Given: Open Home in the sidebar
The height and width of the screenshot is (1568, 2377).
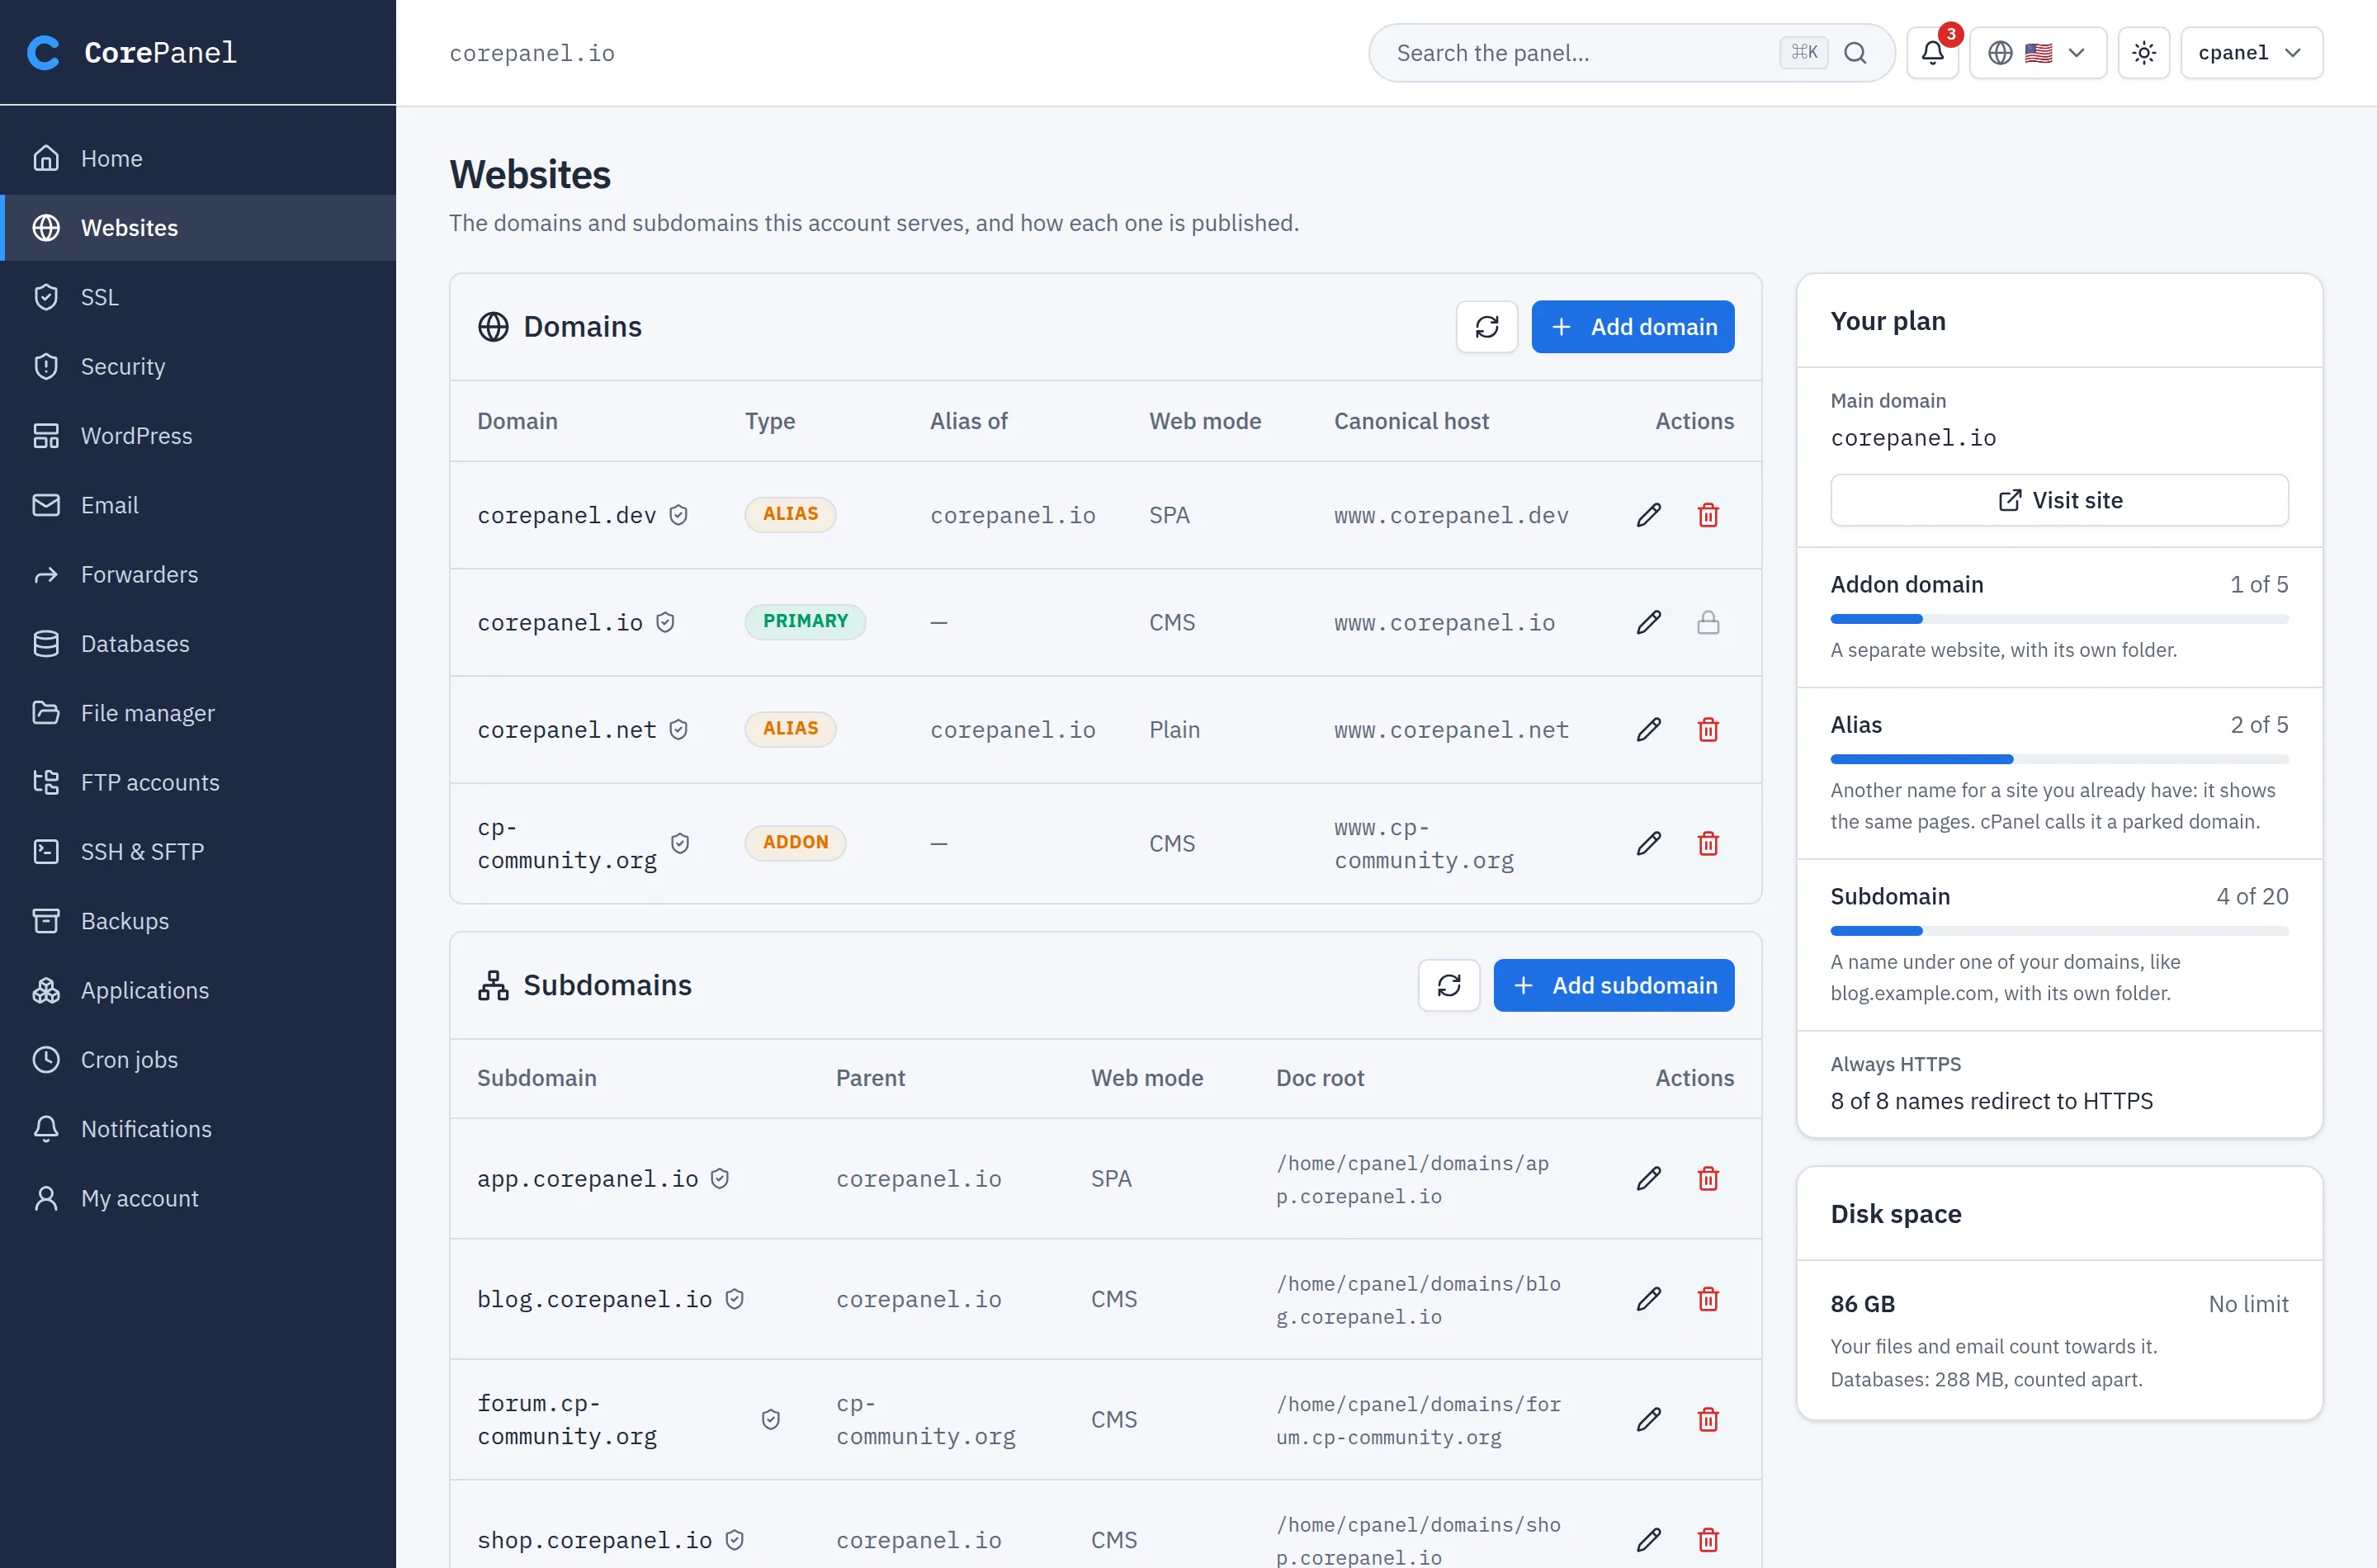Looking at the screenshot, I should (198, 158).
